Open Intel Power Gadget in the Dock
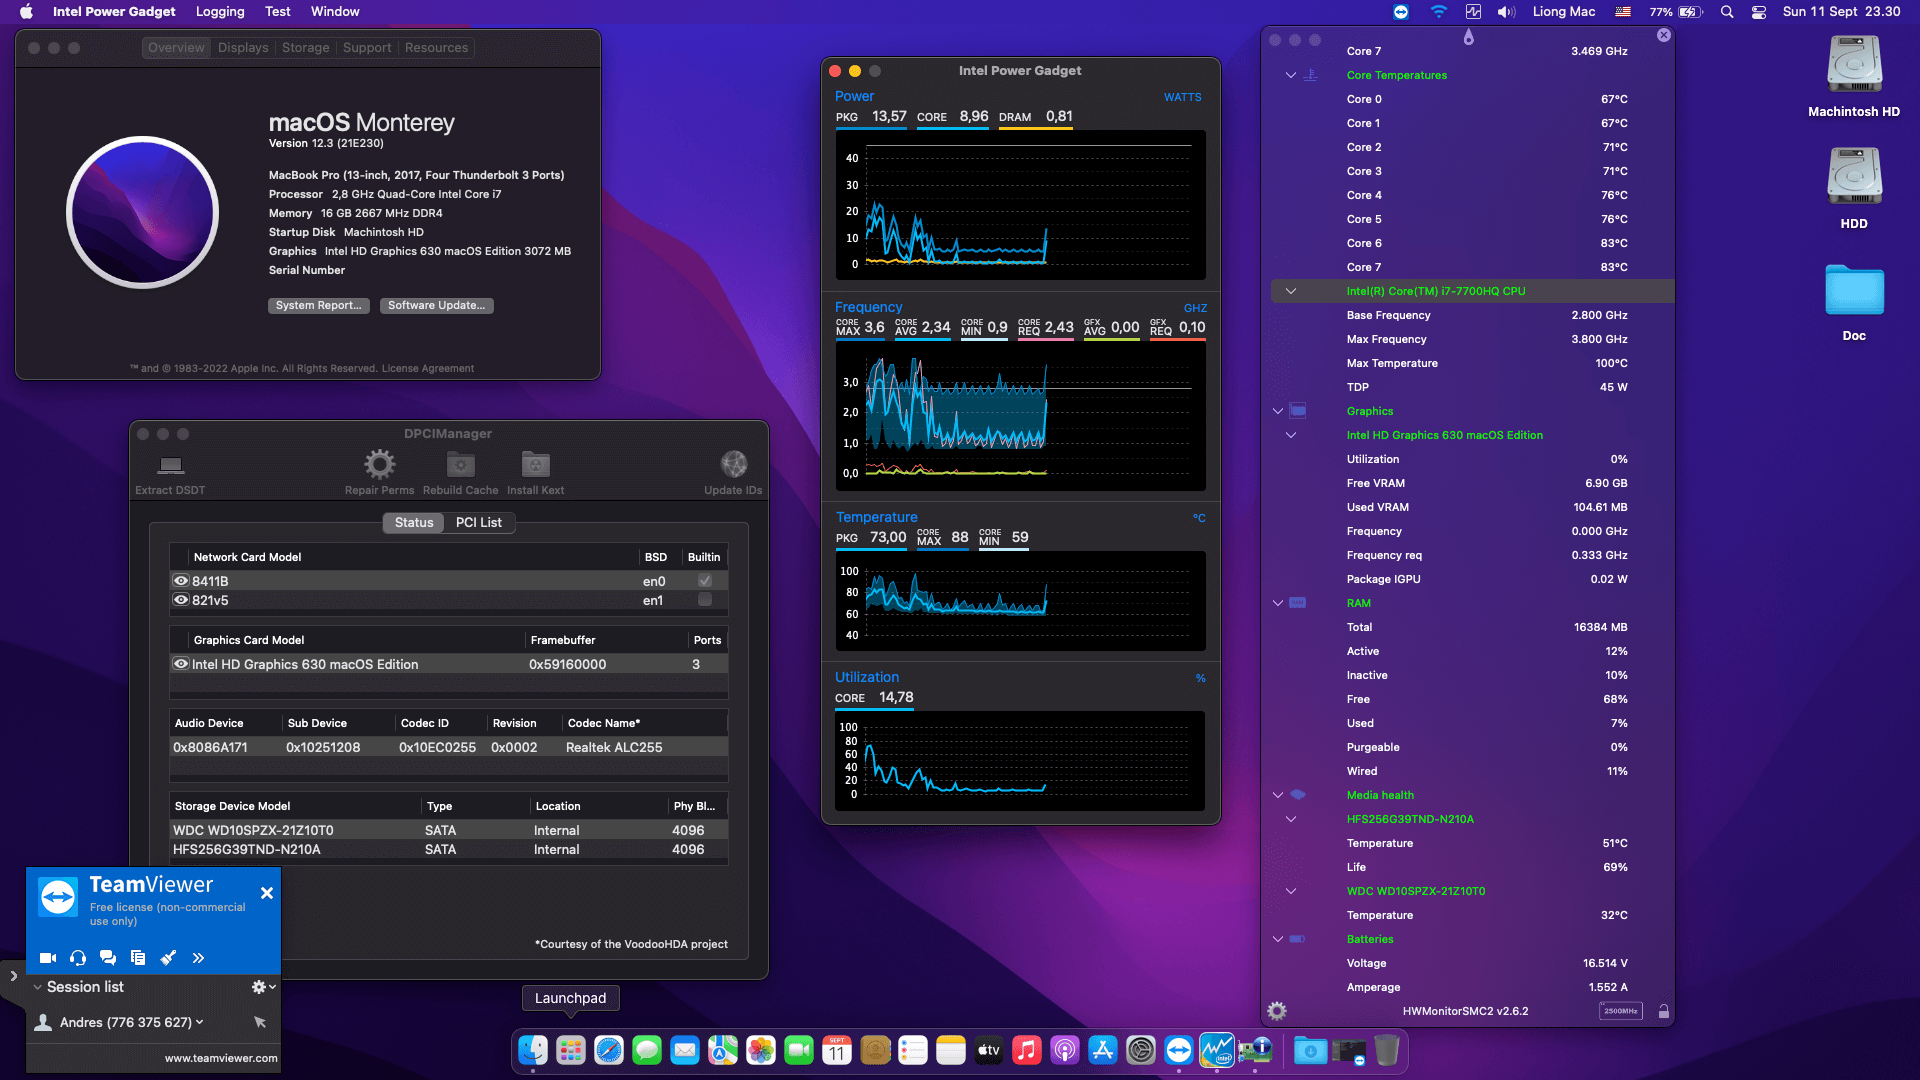This screenshot has width=1920, height=1080. 1217,1050
